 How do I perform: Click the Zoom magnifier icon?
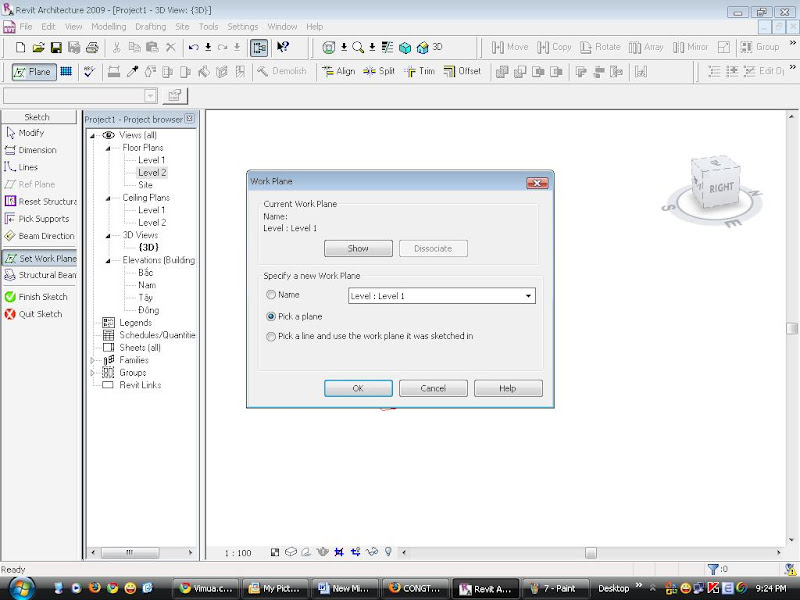click(x=358, y=47)
